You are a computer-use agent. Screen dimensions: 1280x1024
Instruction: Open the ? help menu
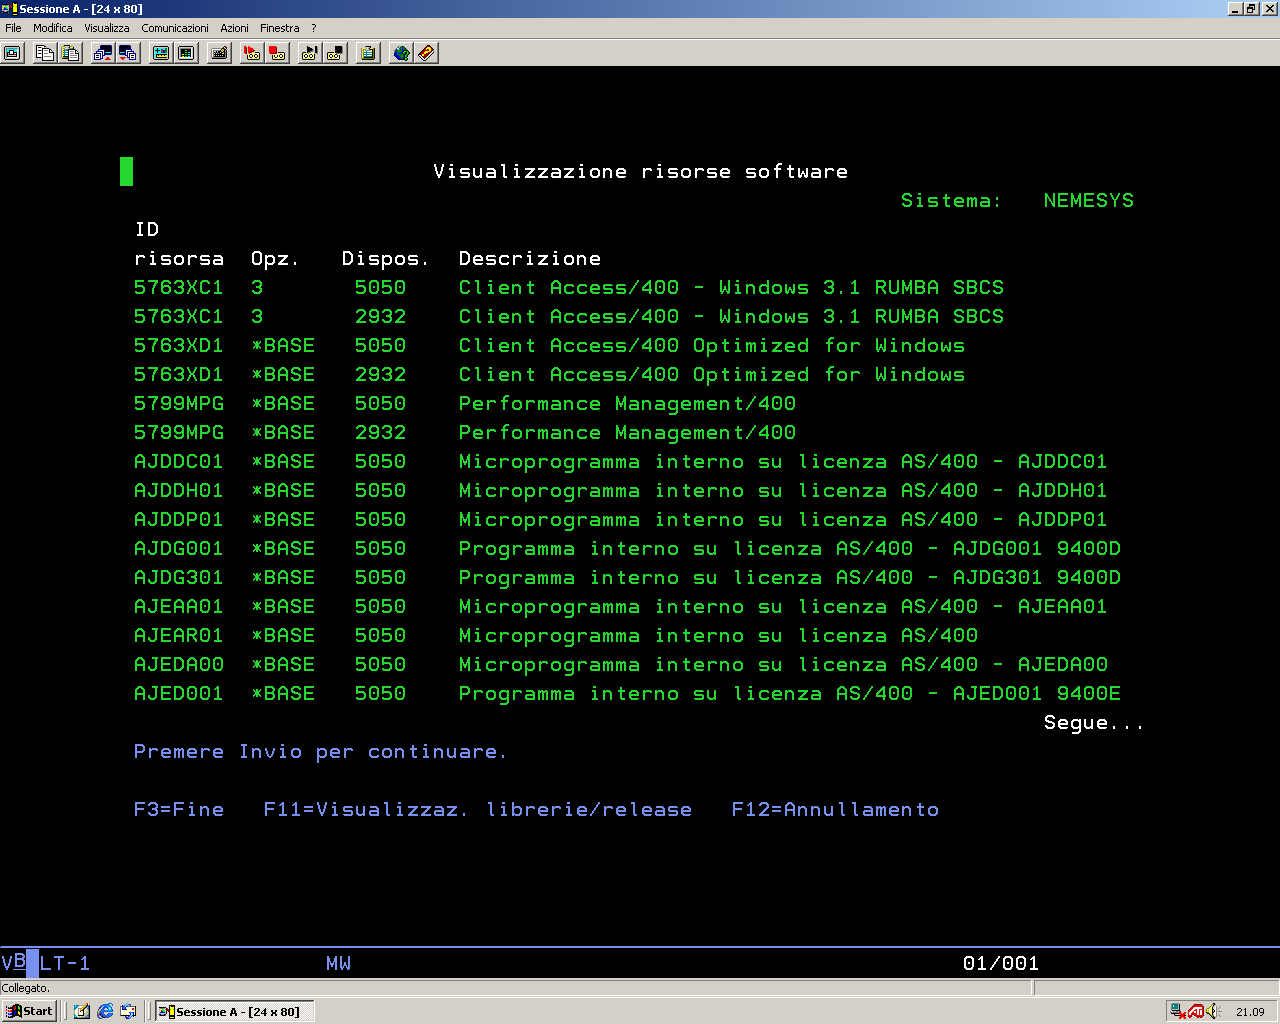(x=313, y=28)
